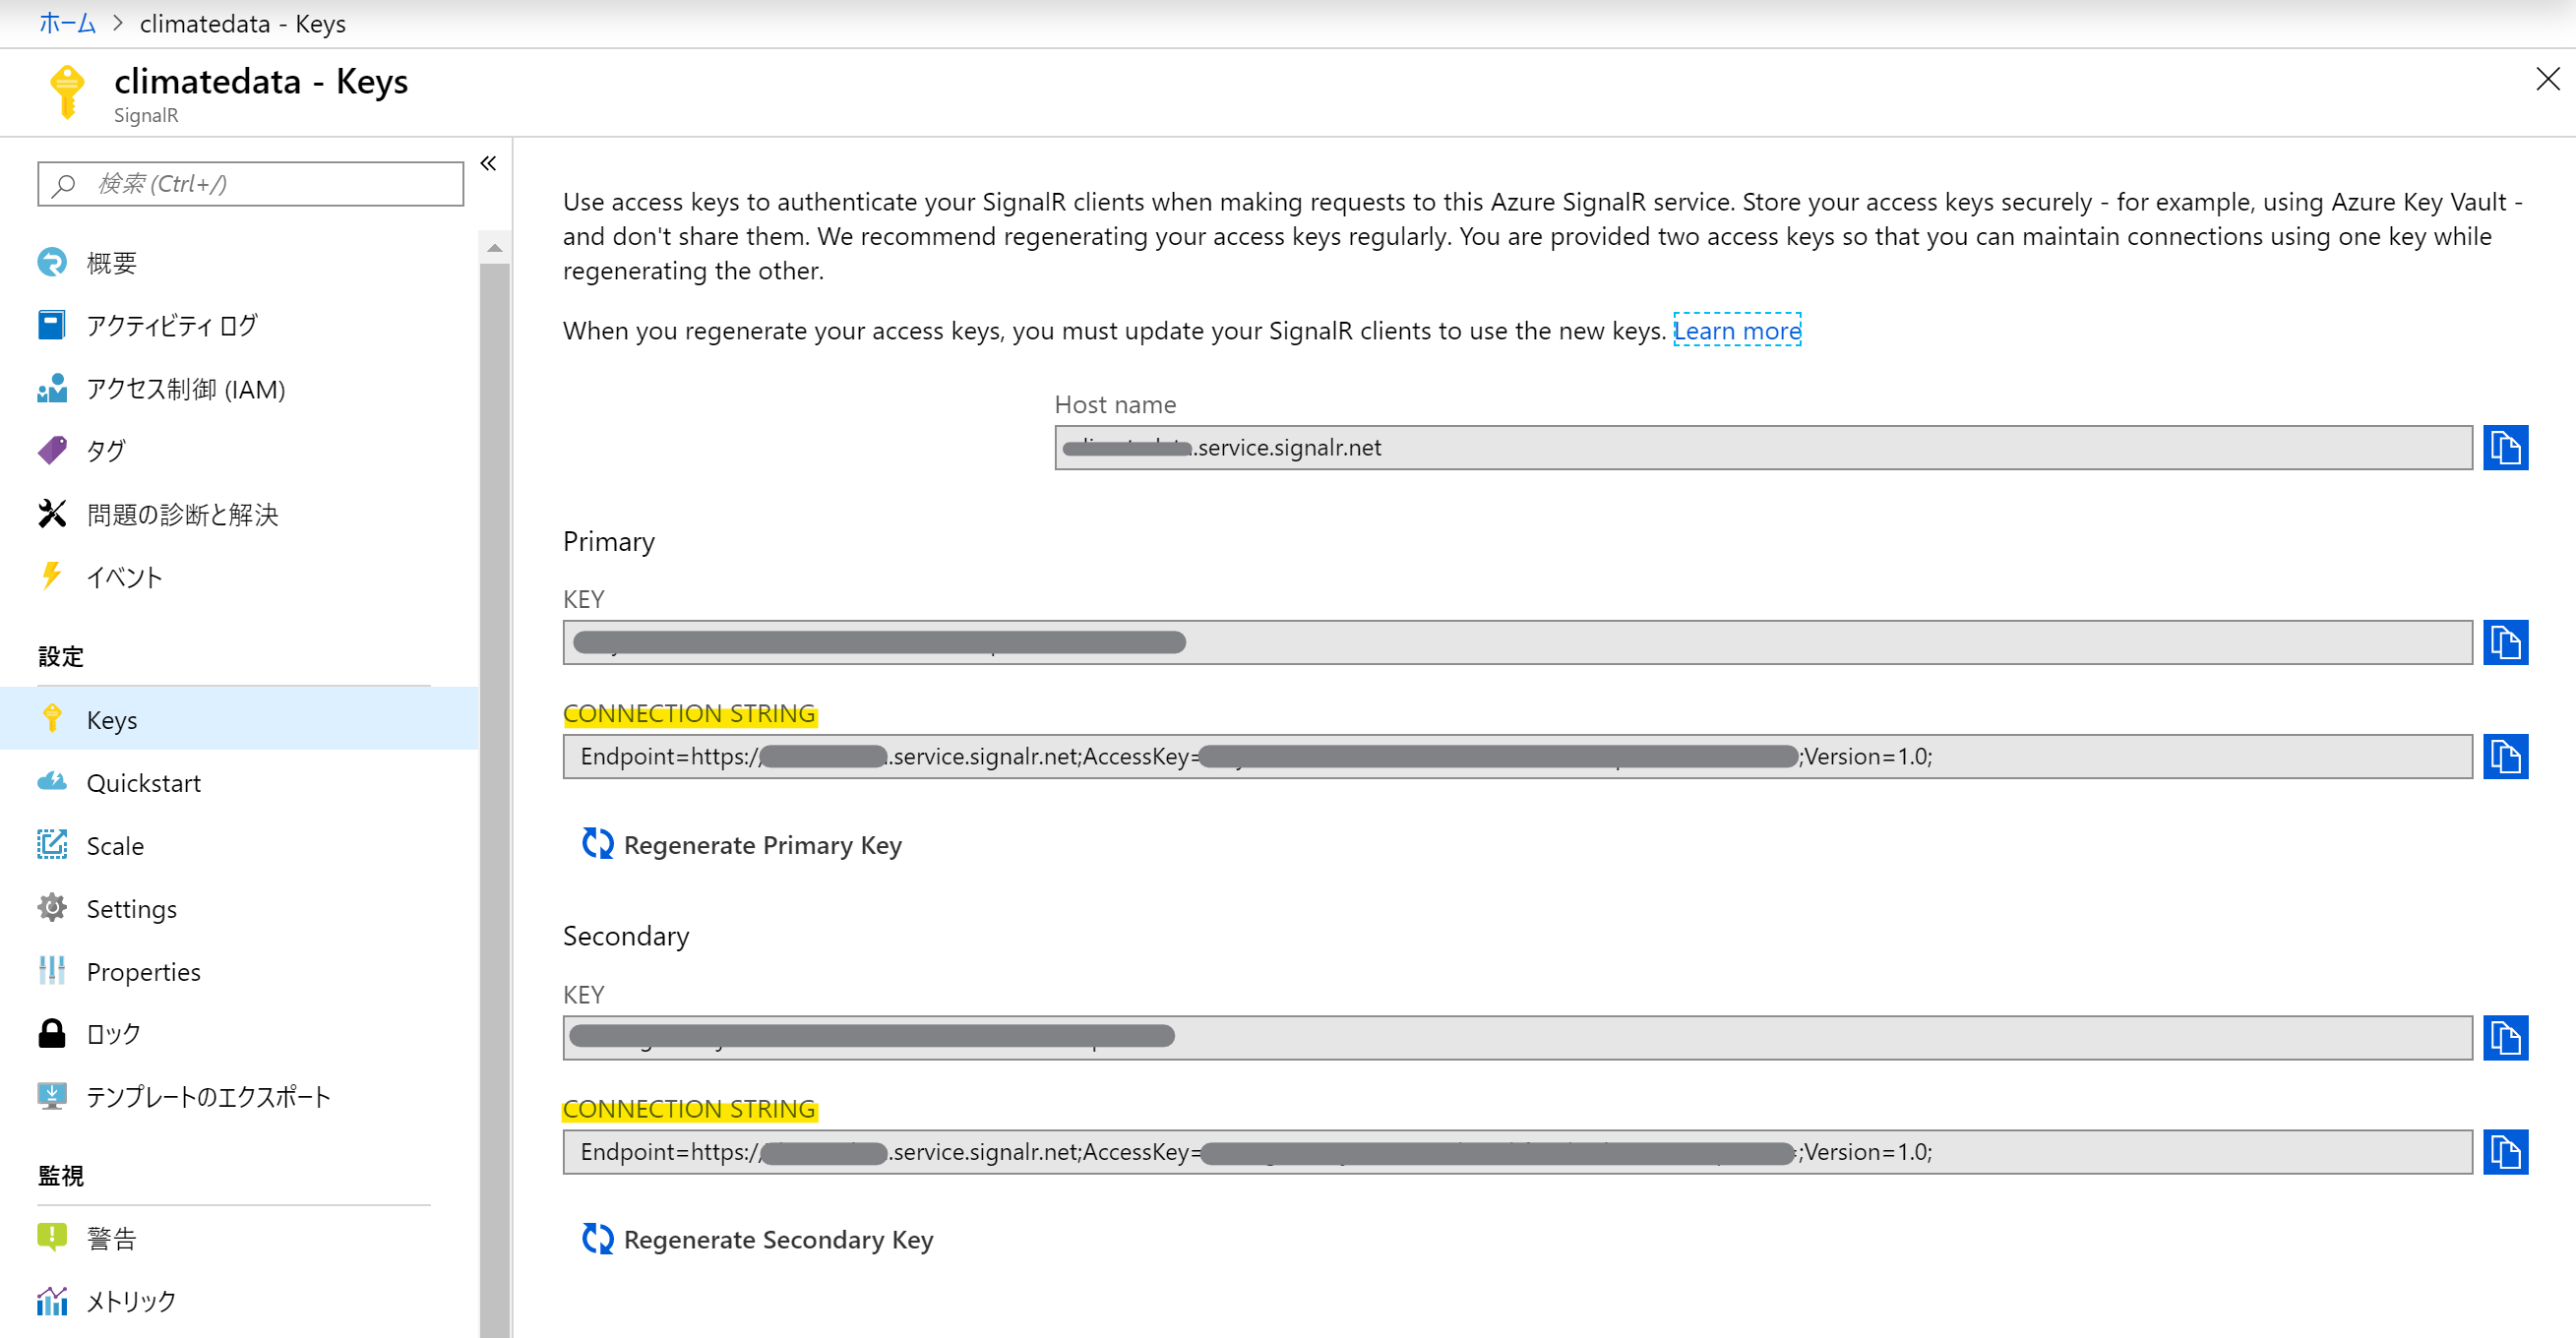
Task: Collapse the left navigation pane
Action: coord(488,163)
